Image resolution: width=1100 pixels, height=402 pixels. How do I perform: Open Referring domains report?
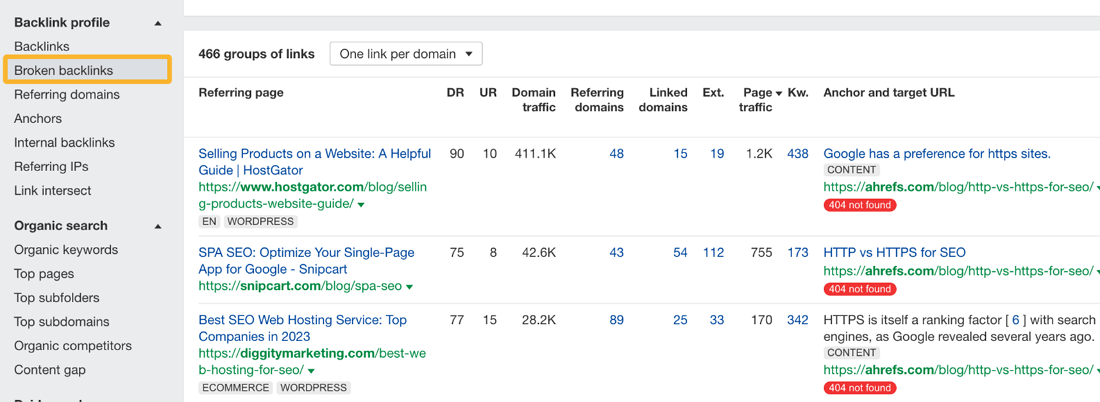point(67,95)
